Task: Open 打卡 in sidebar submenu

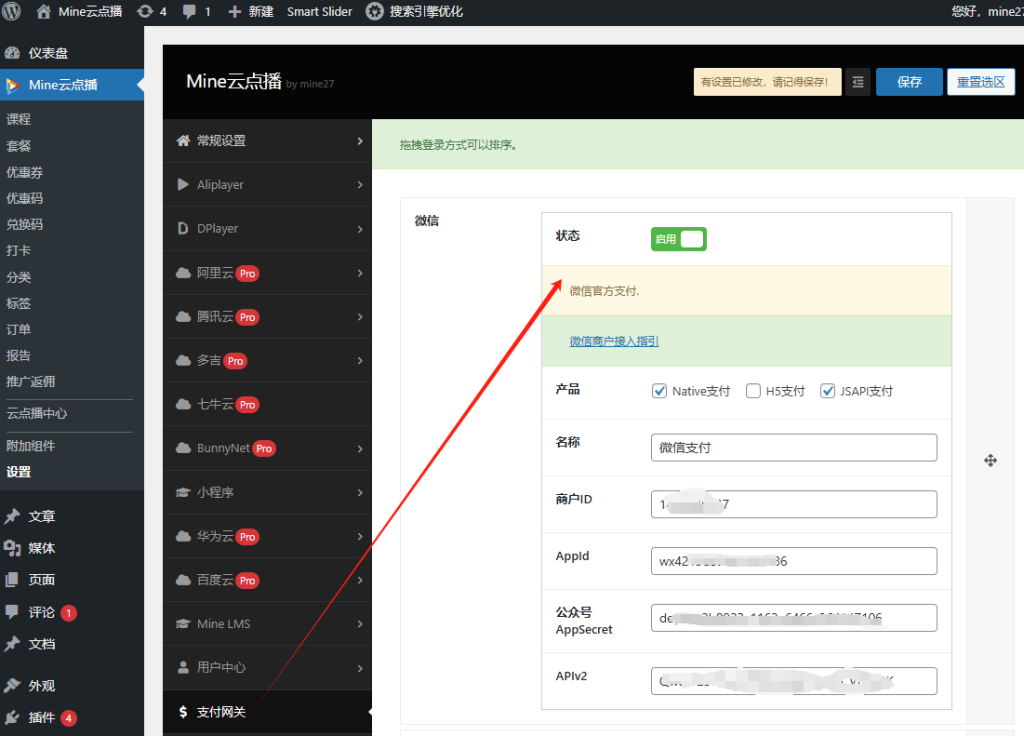Action: click(19, 250)
